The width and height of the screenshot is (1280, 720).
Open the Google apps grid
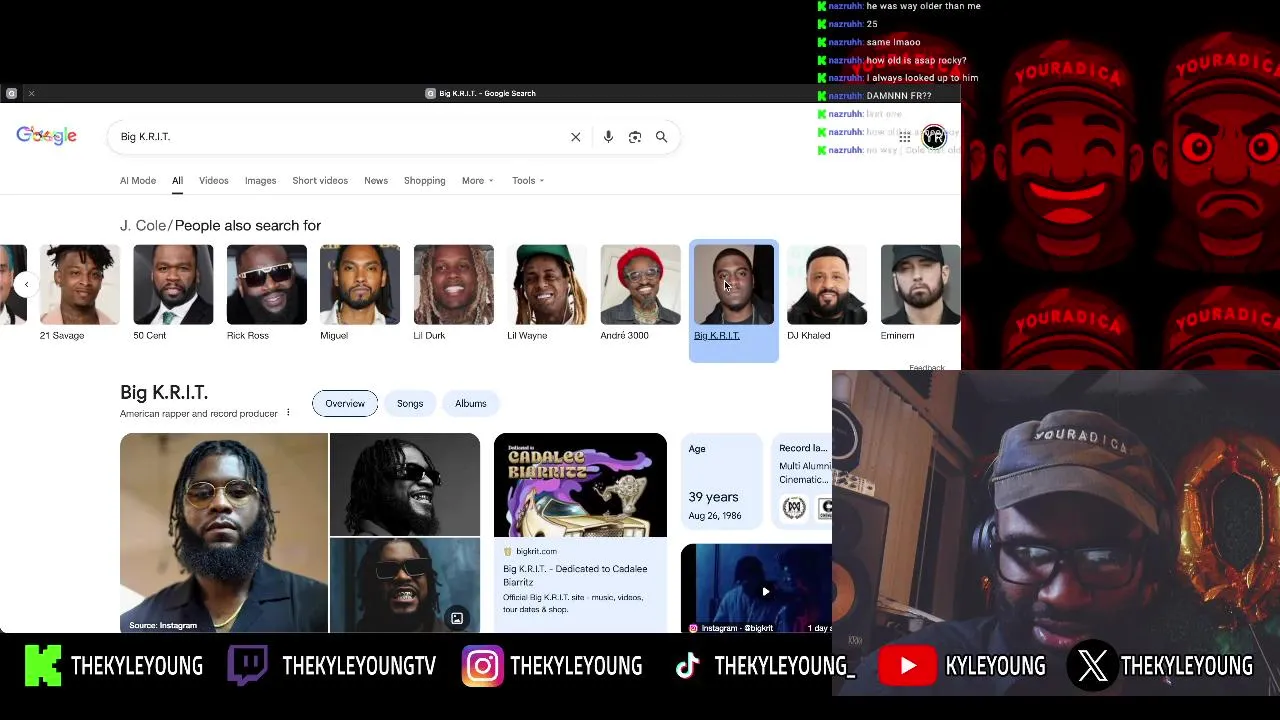[x=904, y=137]
